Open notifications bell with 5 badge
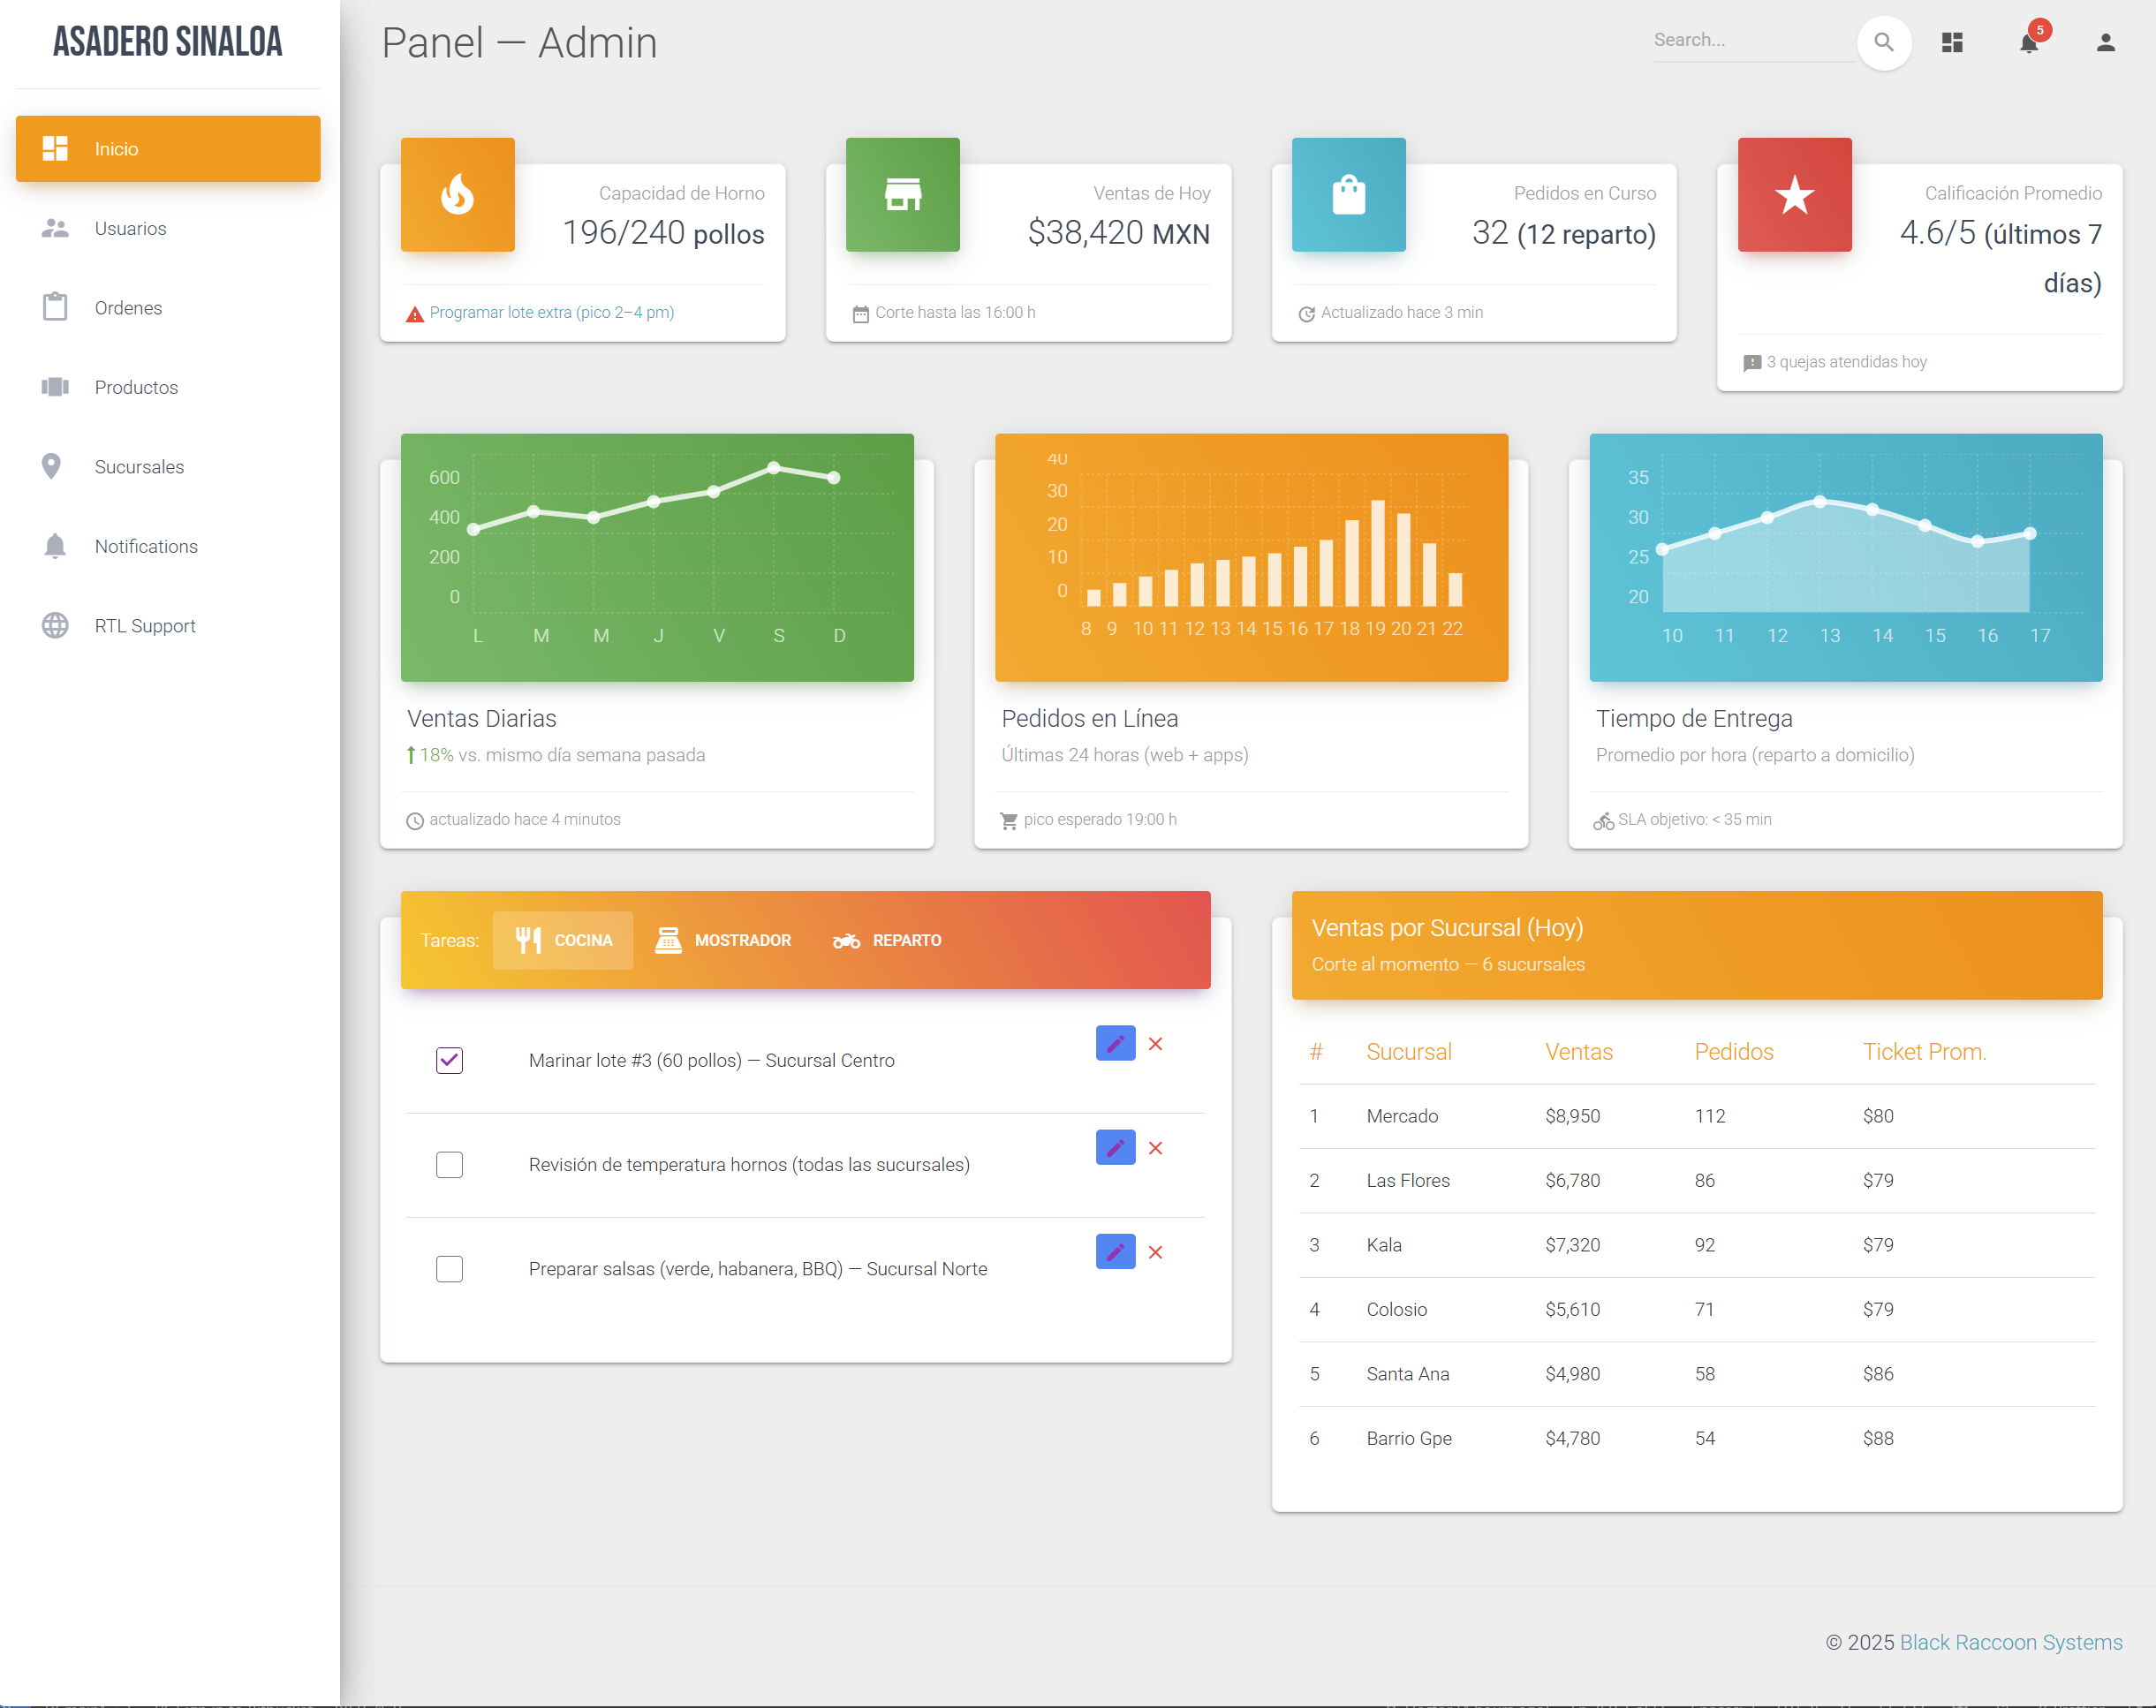 tap(2028, 42)
